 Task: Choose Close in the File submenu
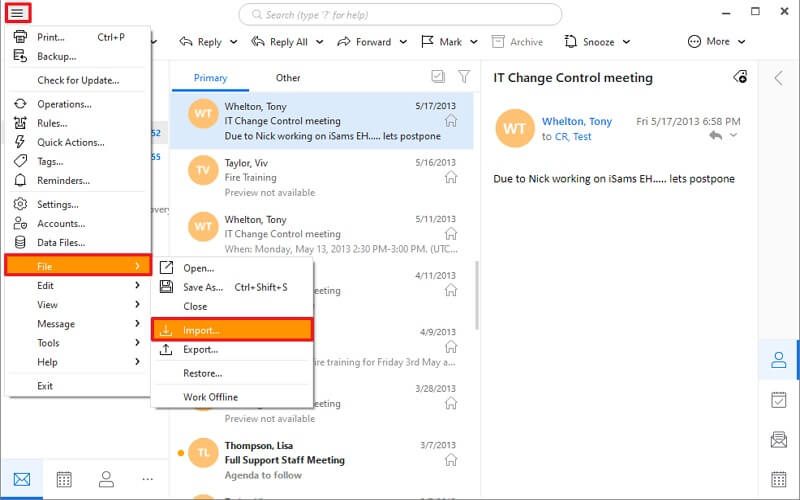232,306
